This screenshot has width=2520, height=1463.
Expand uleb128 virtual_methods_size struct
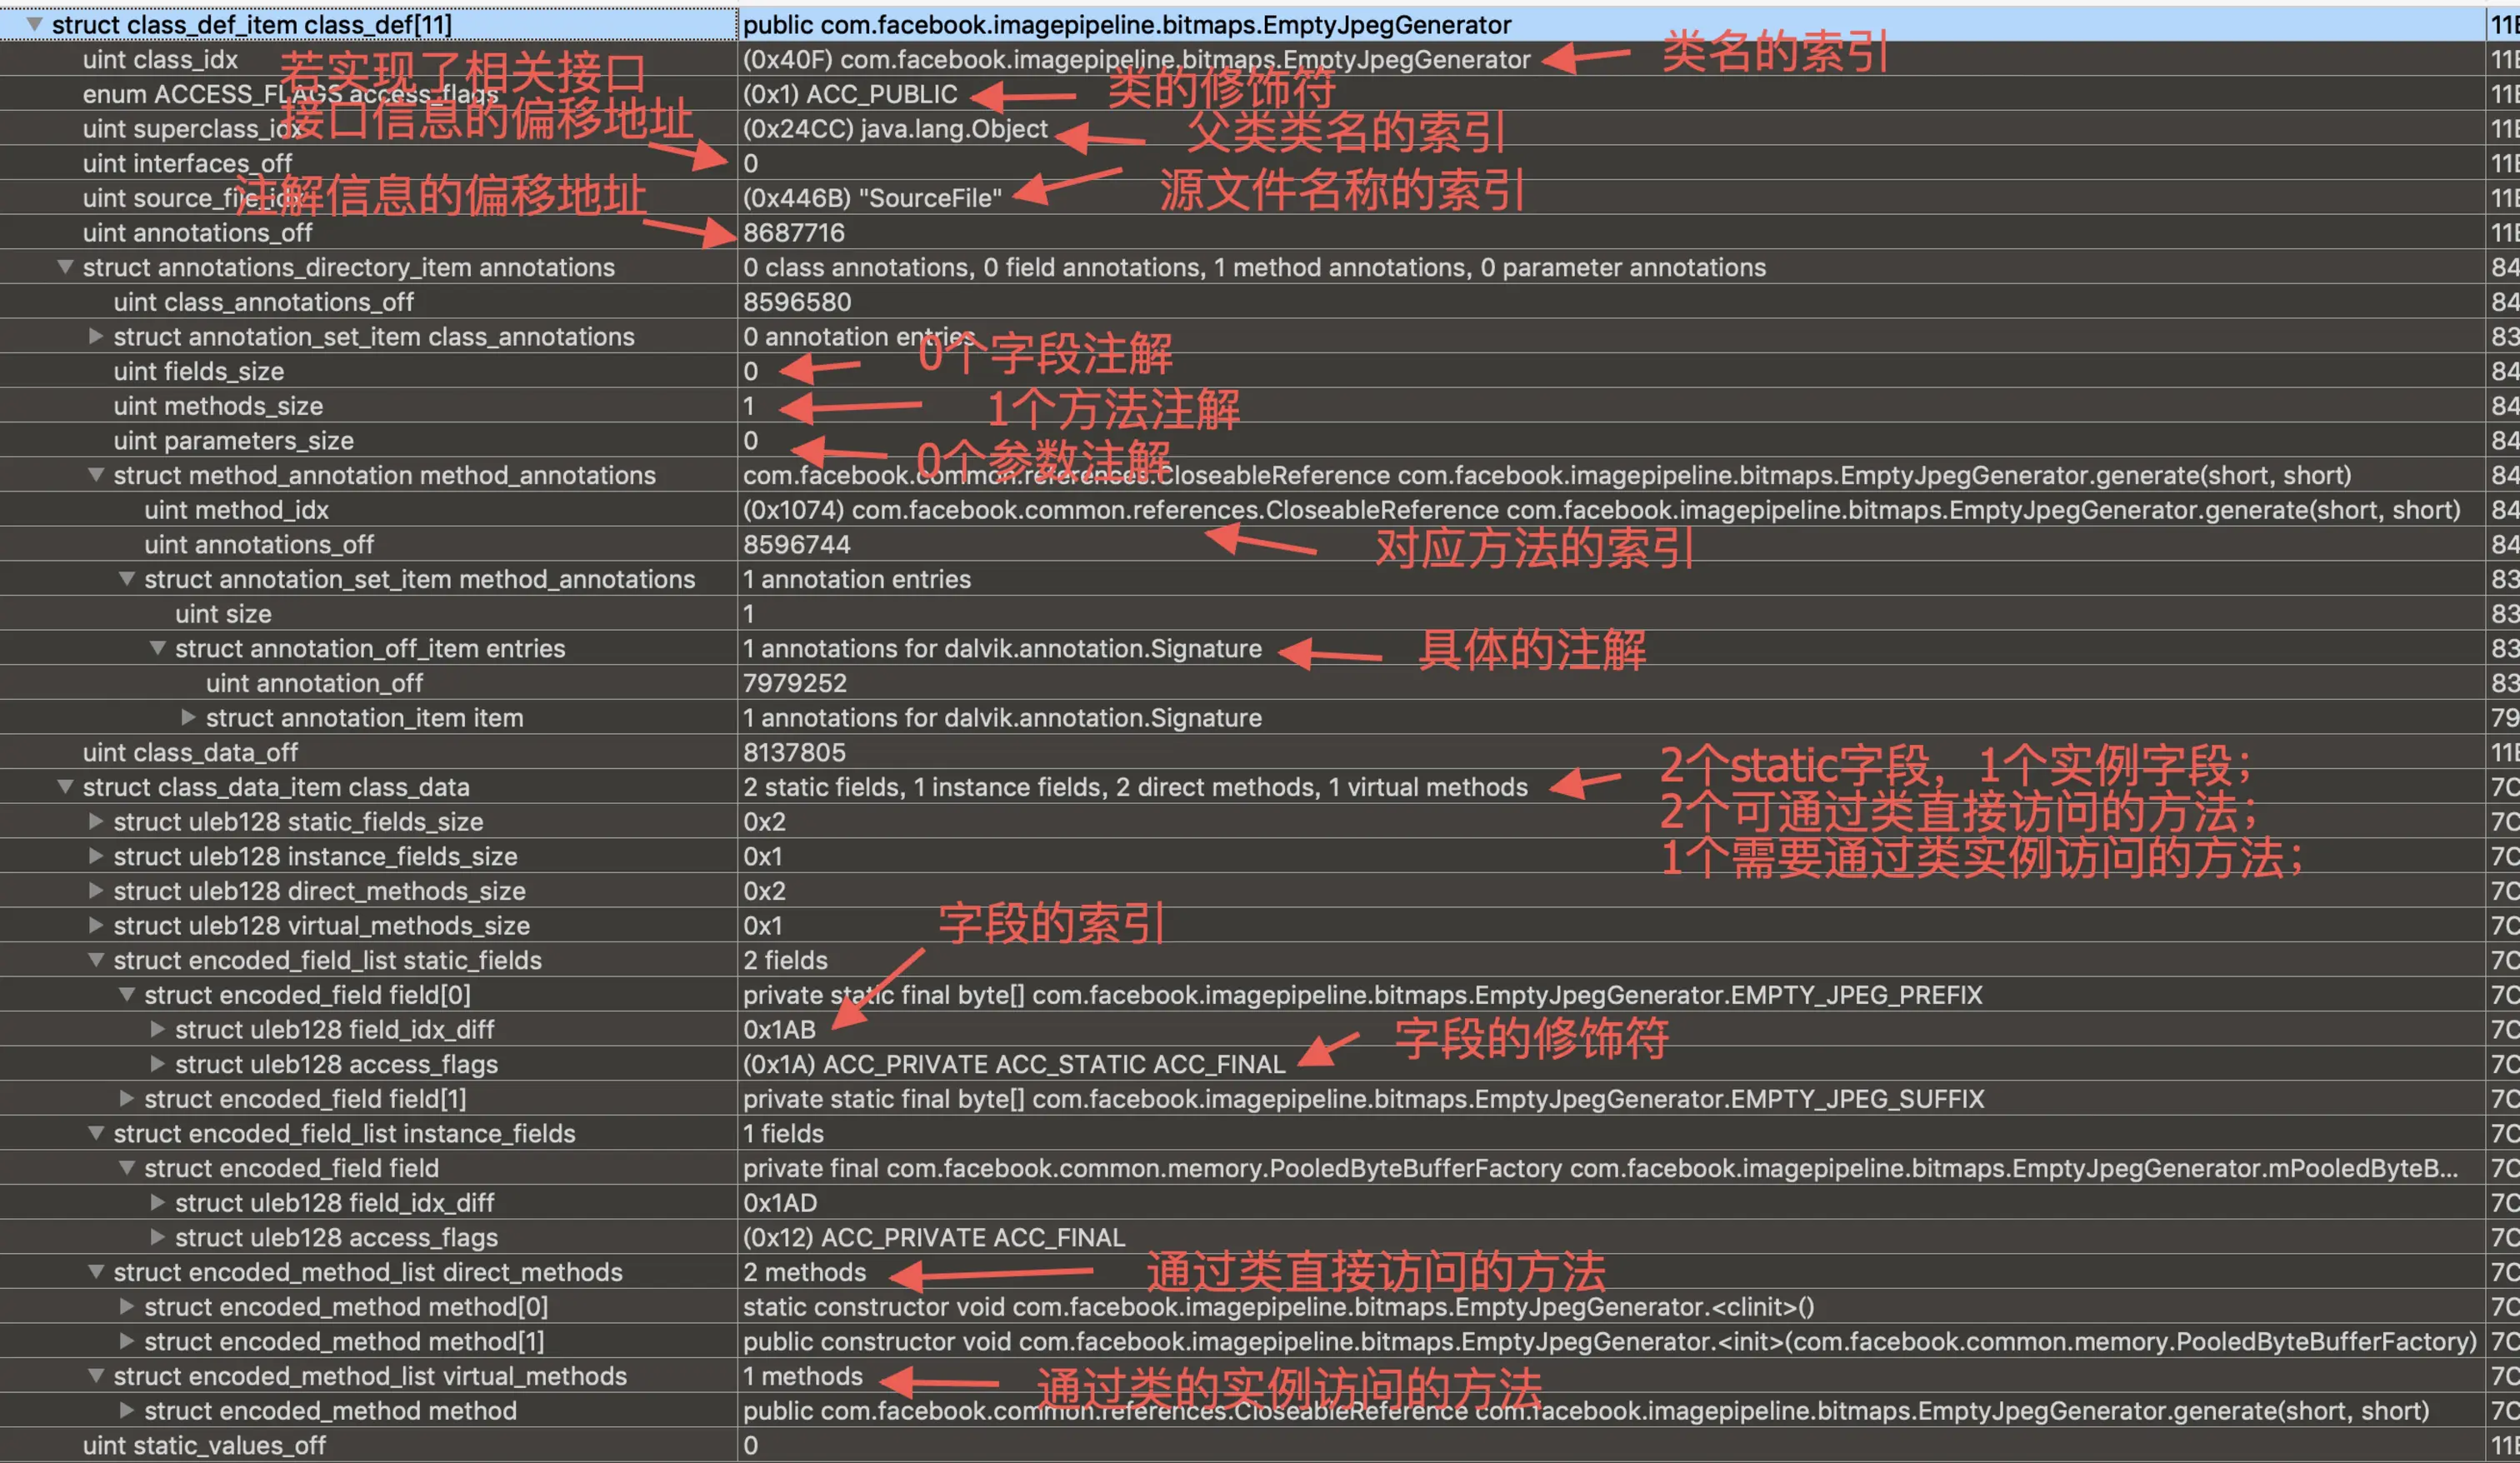96,925
